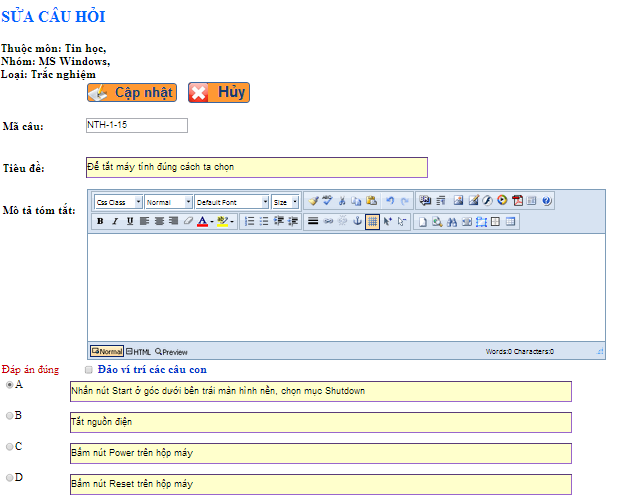The width and height of the screenshot is (624, 495).
Task: Switch editor to Preview tab
Action: click(171, 352)
